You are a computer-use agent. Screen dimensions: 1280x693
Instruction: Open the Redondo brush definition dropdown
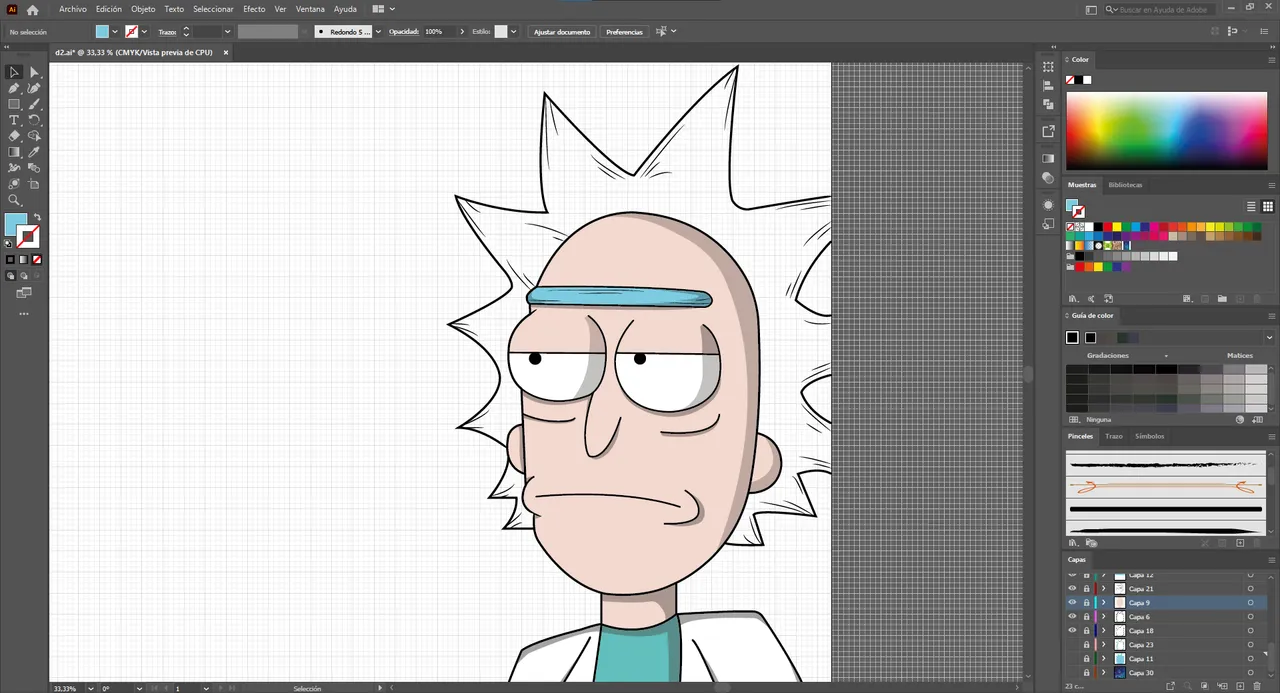coord(377,32)
